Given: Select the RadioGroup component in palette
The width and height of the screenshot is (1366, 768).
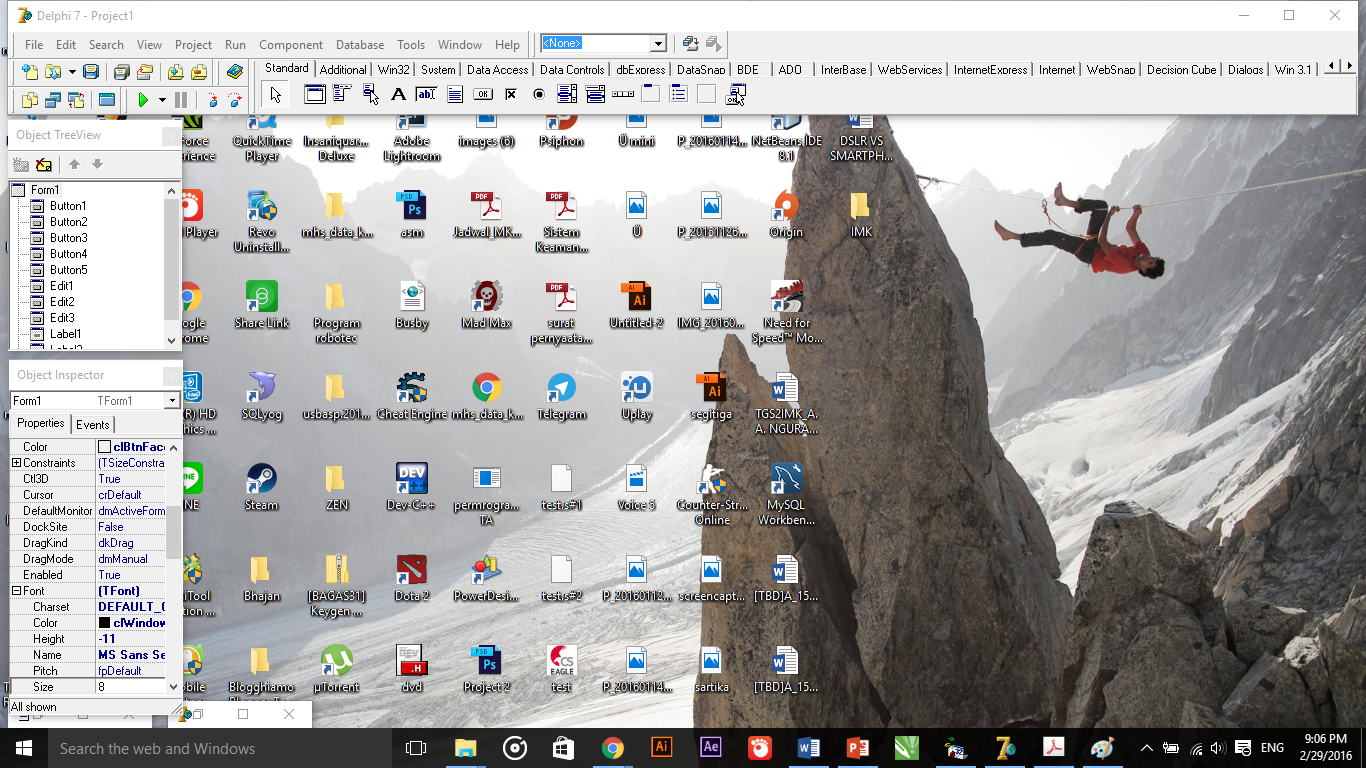Looking at the screenshot, I should point(679,95).
